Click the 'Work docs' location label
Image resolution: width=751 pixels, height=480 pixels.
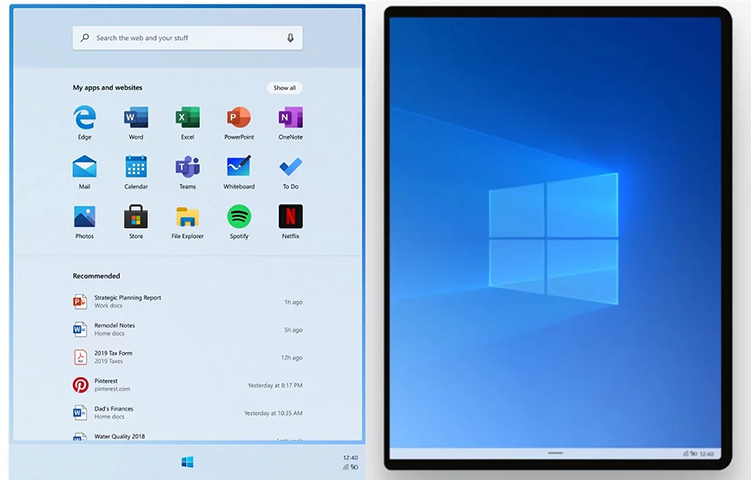pos(108,306)
